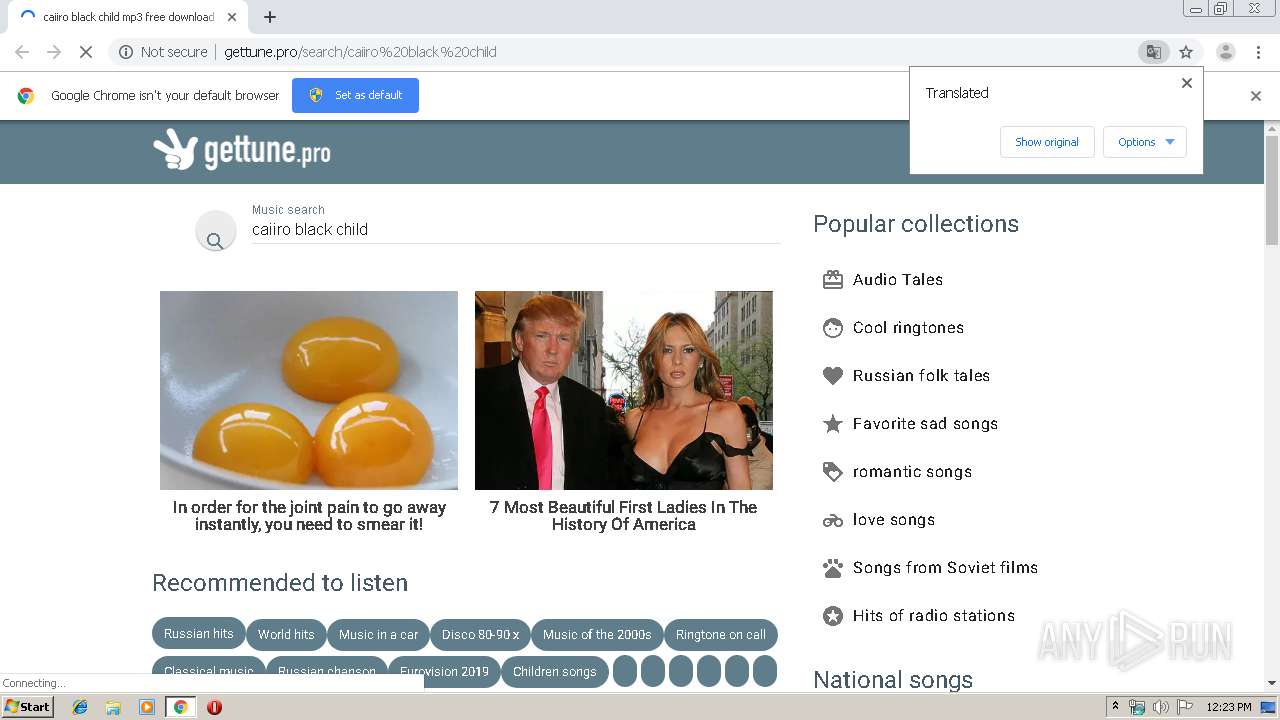
Task: Open the Audio Tales collection link
Action: pos(898,280)
